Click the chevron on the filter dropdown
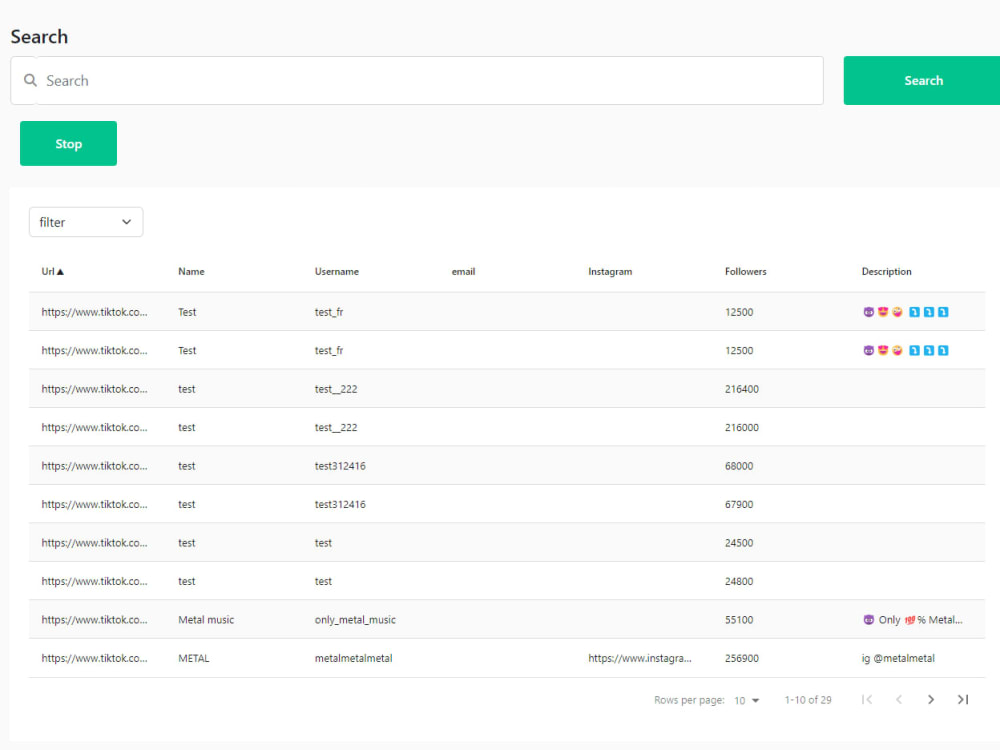 pyautogui.click(x=126, y=221)
